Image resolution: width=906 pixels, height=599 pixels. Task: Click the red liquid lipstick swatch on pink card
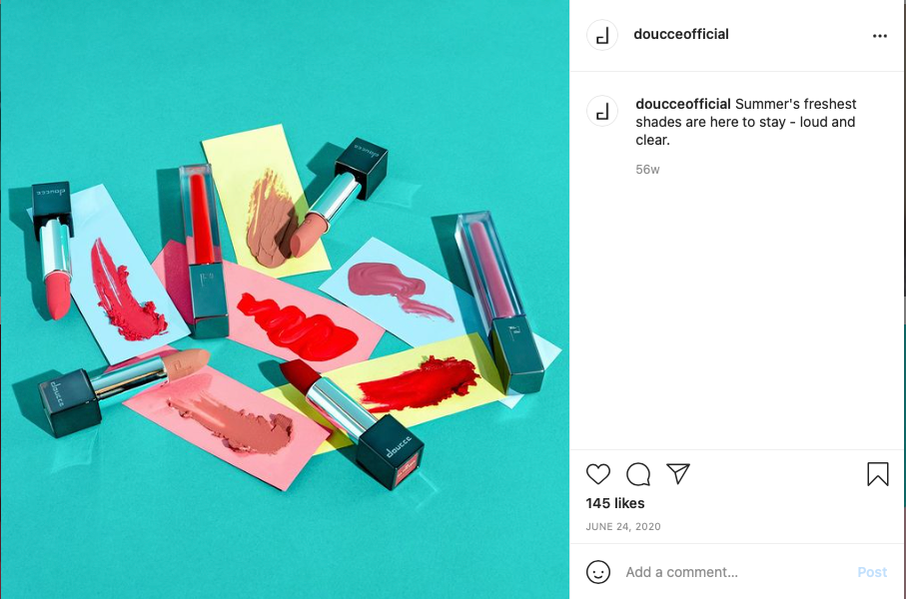pos(297,326)
